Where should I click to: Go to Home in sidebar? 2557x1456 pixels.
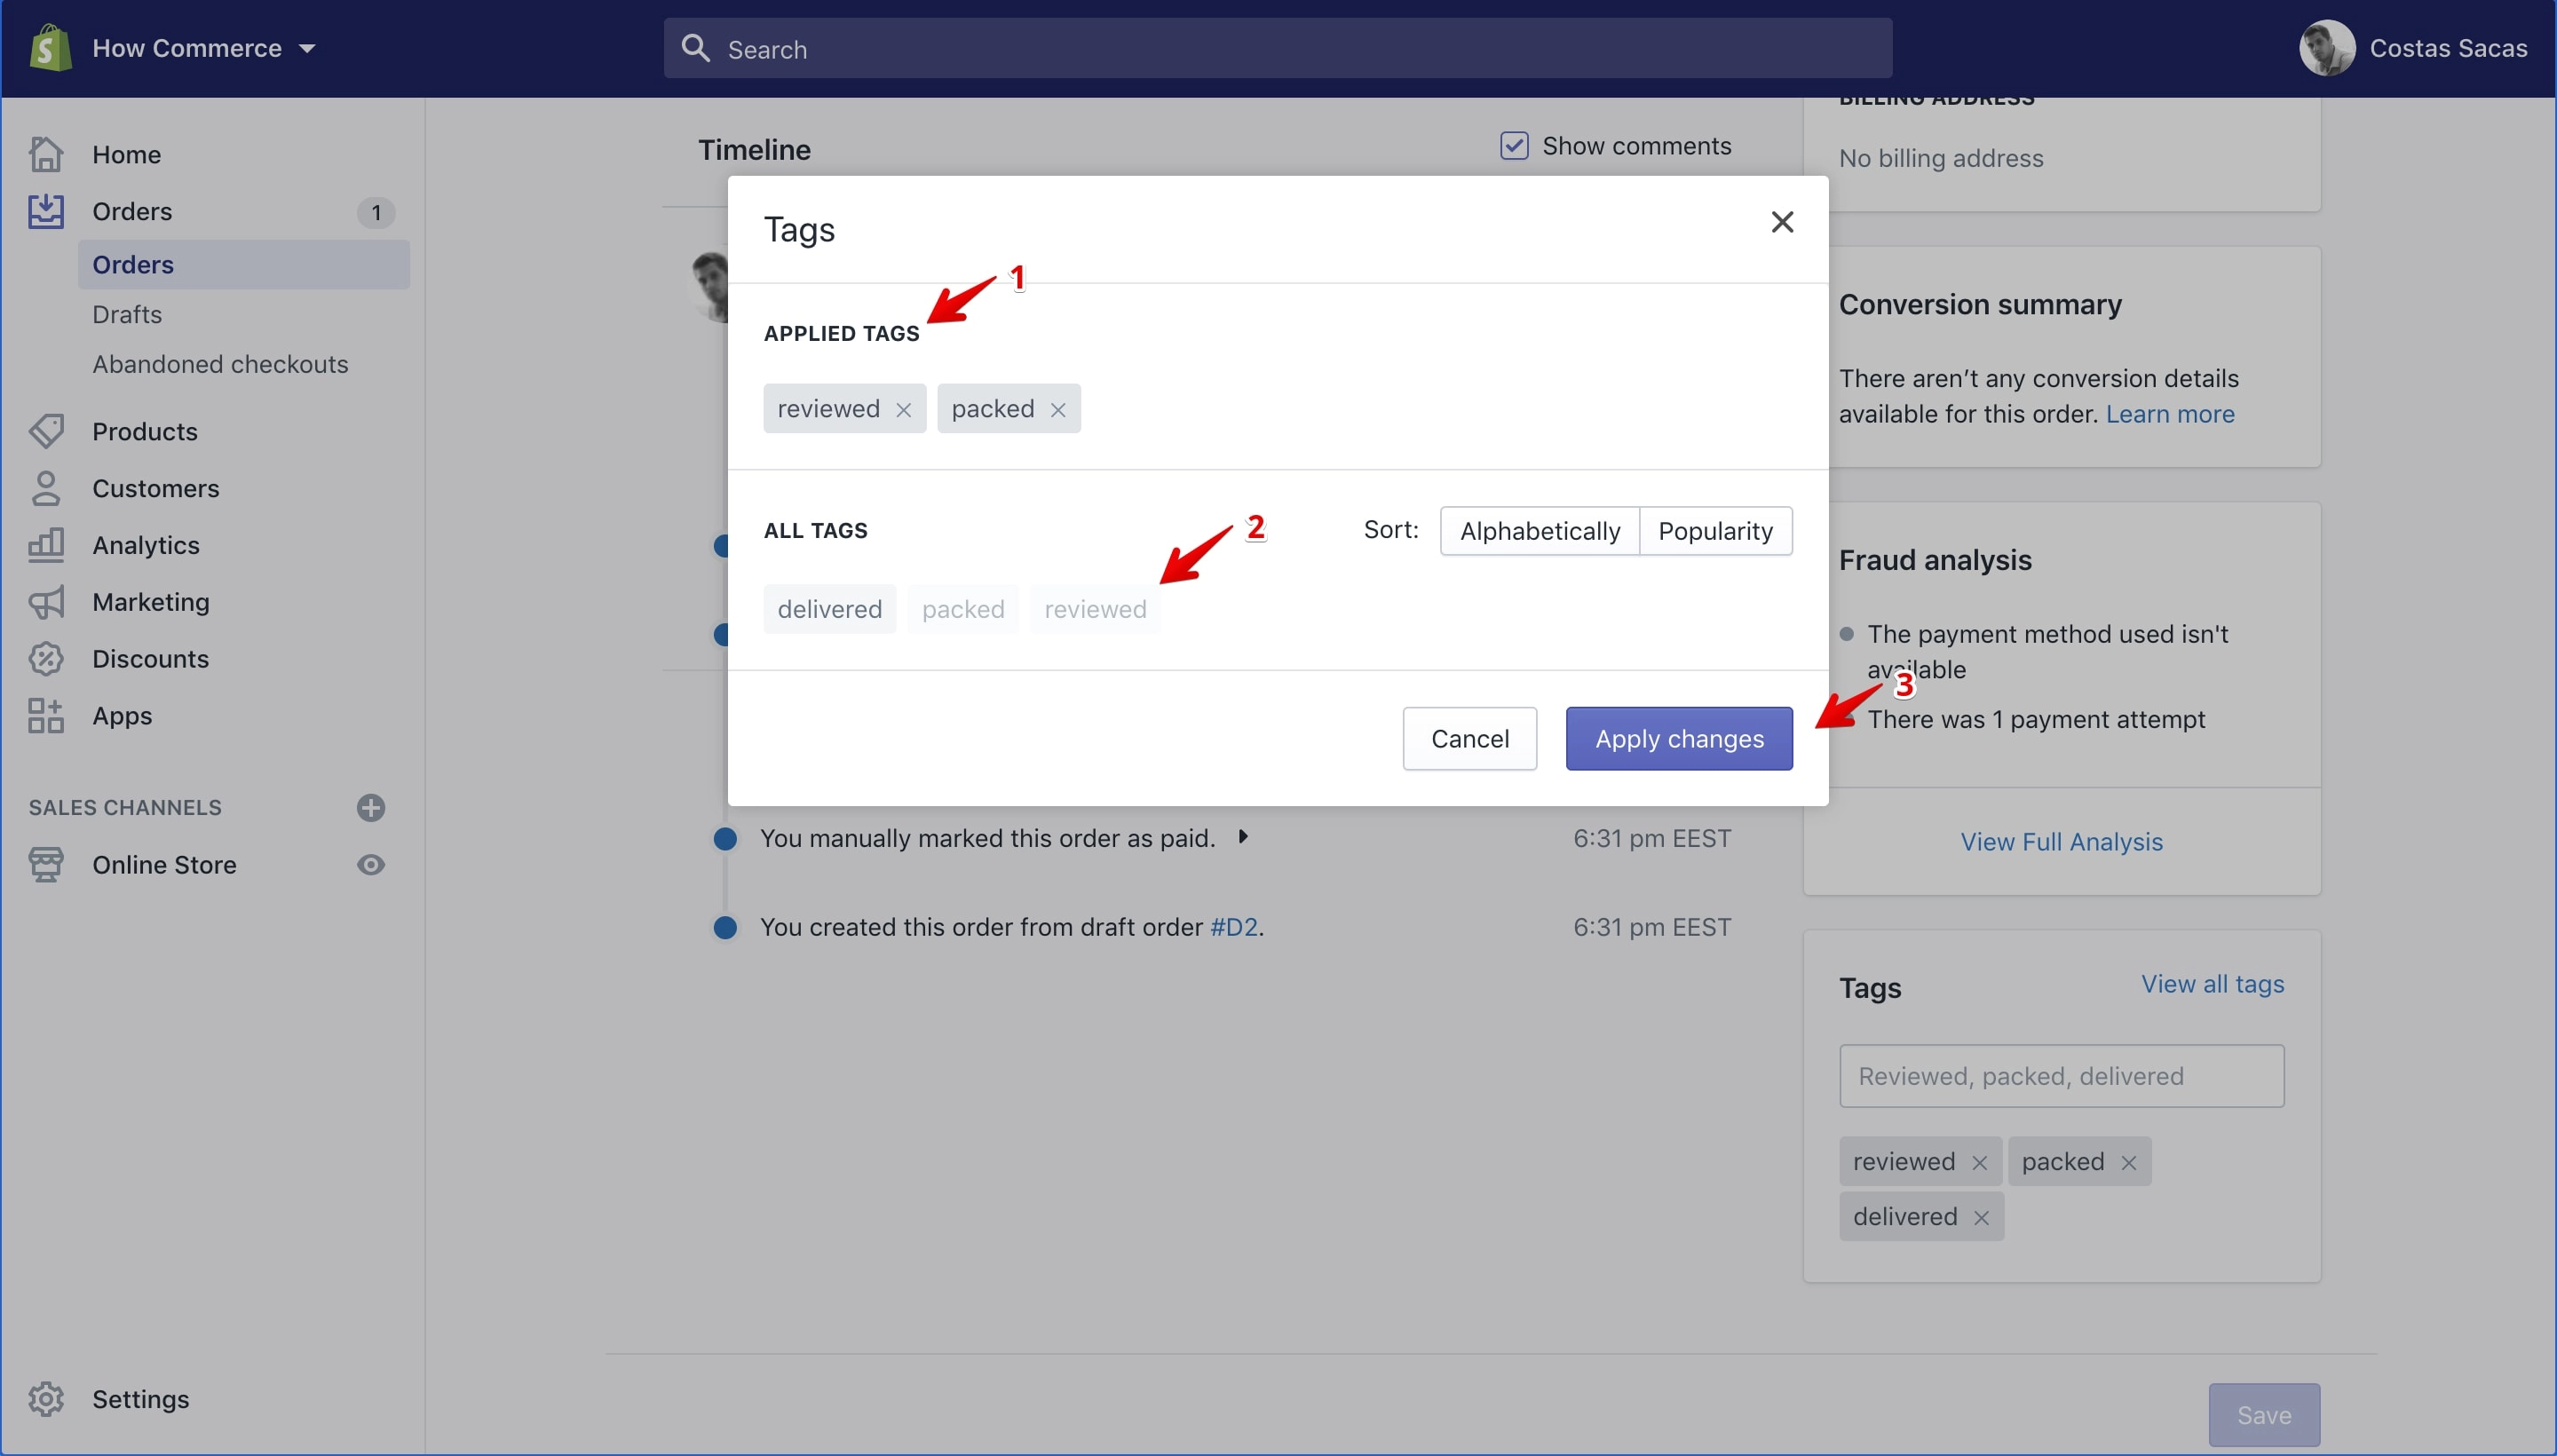coord(126,155)
